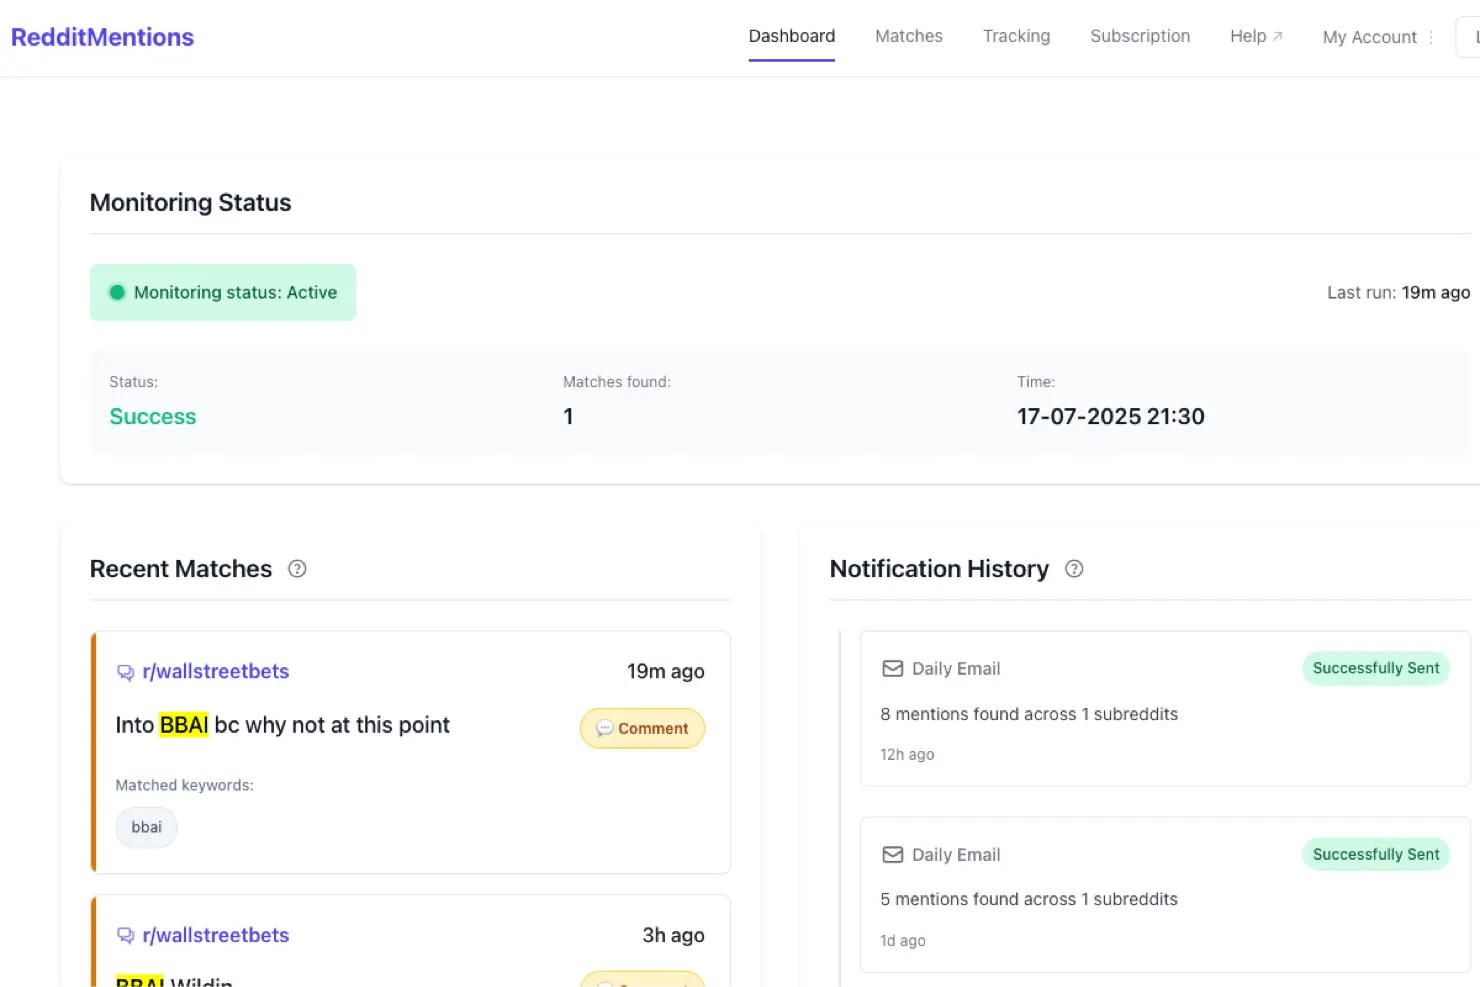Viewport: 1480px width, 987px height.
Task: Open the r/wallstreetbets link posted 3h ago
Action: [215, 936]
